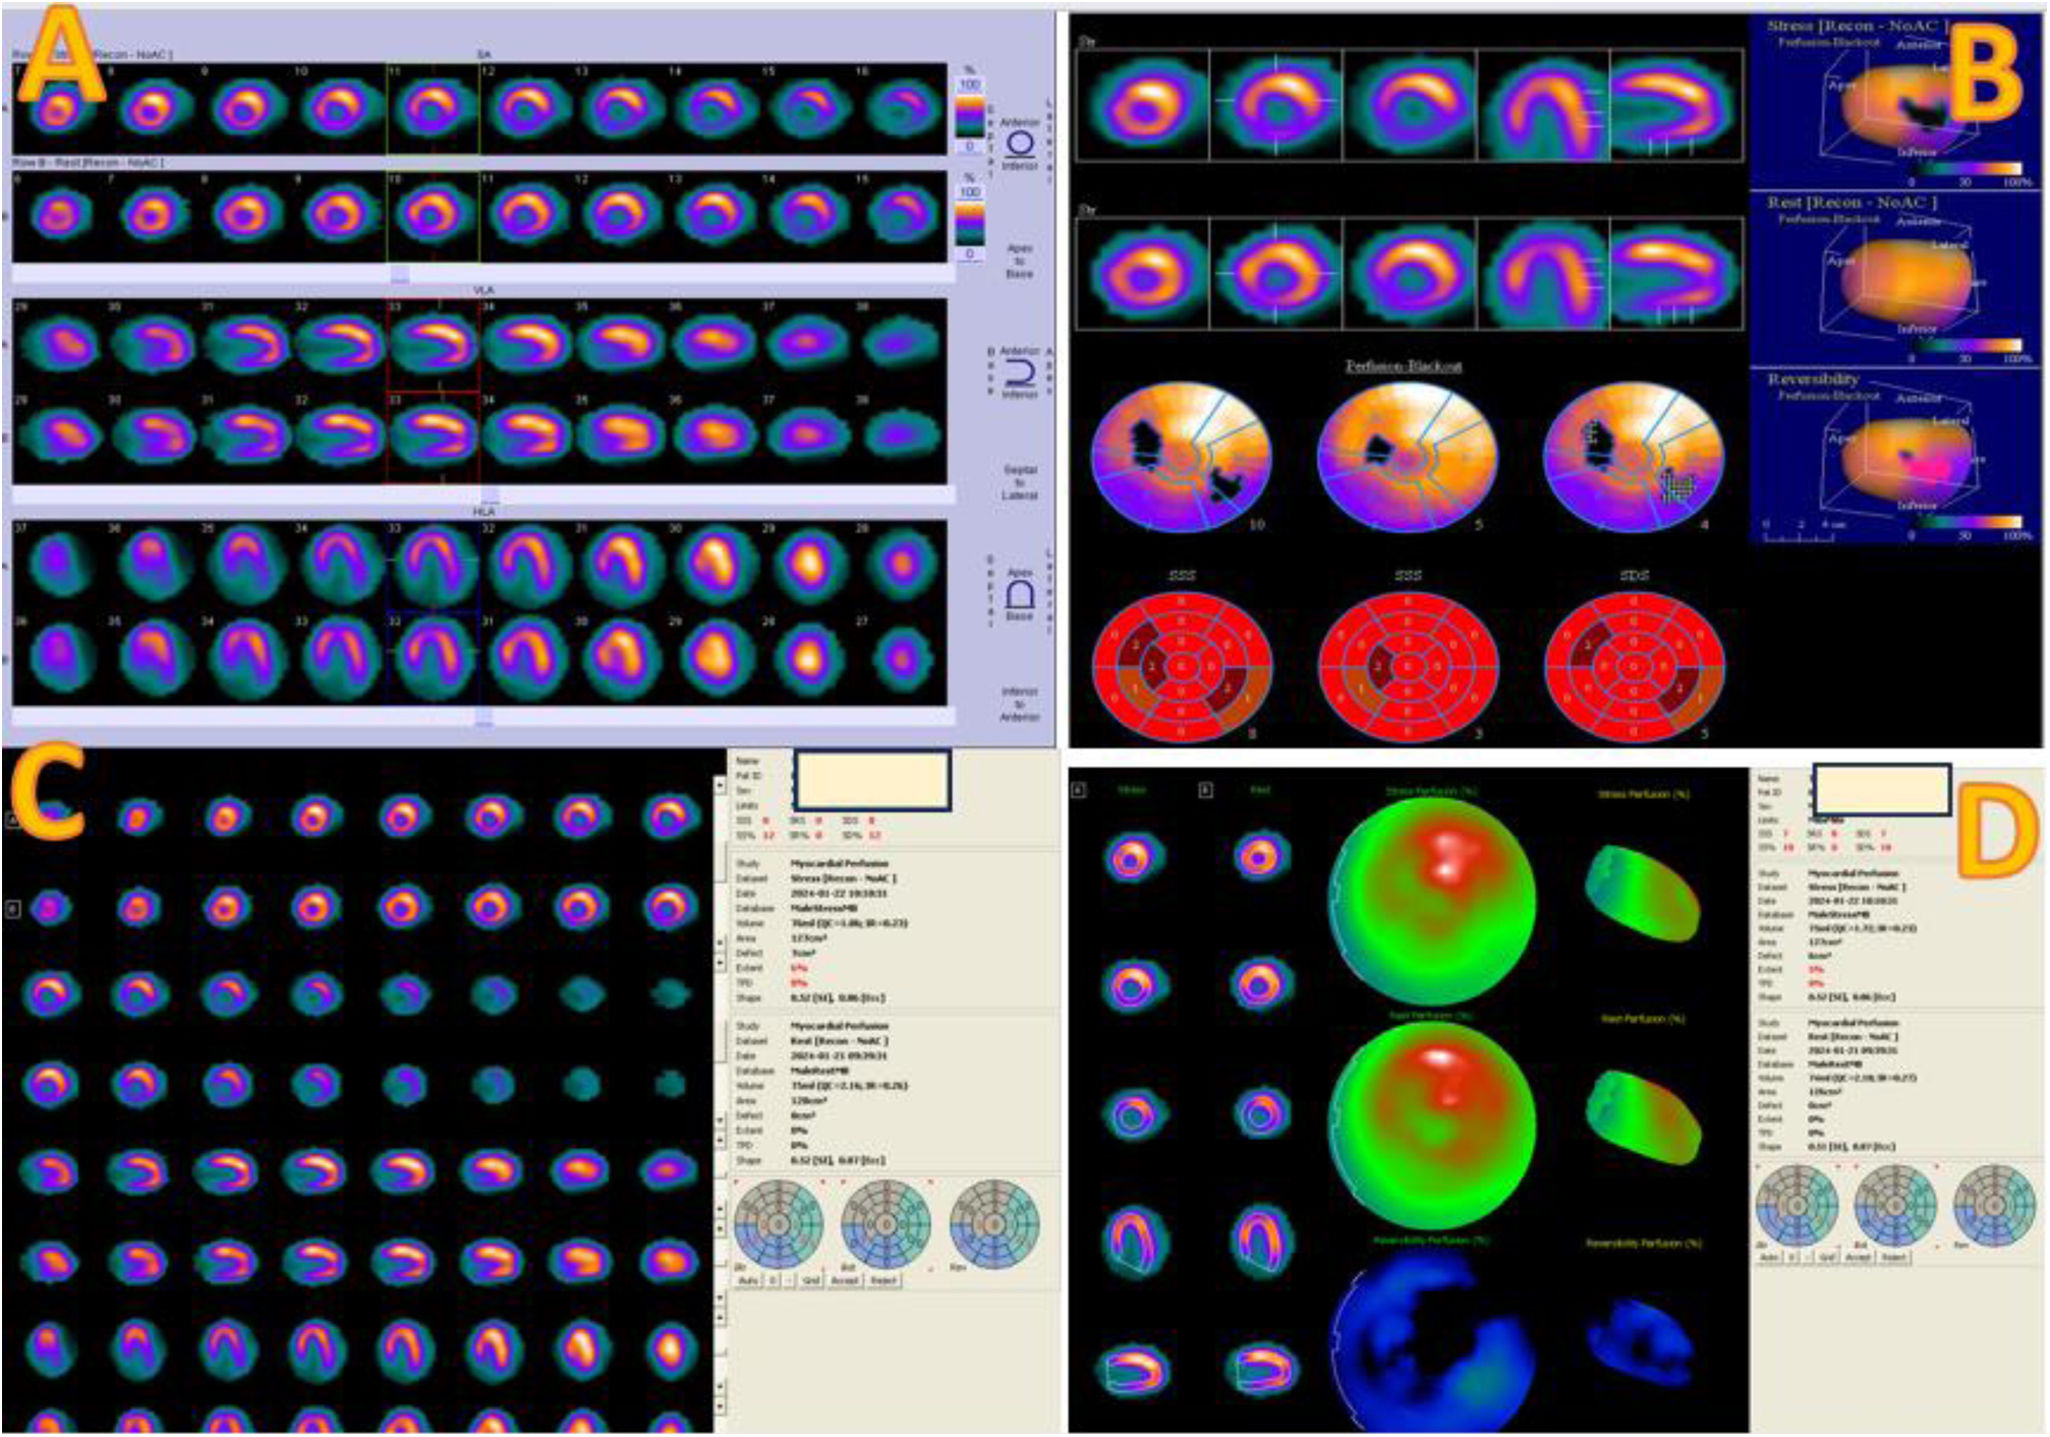Click the Auto button in panel C
The image size is (2050, 1437).
pos(748,1281)
